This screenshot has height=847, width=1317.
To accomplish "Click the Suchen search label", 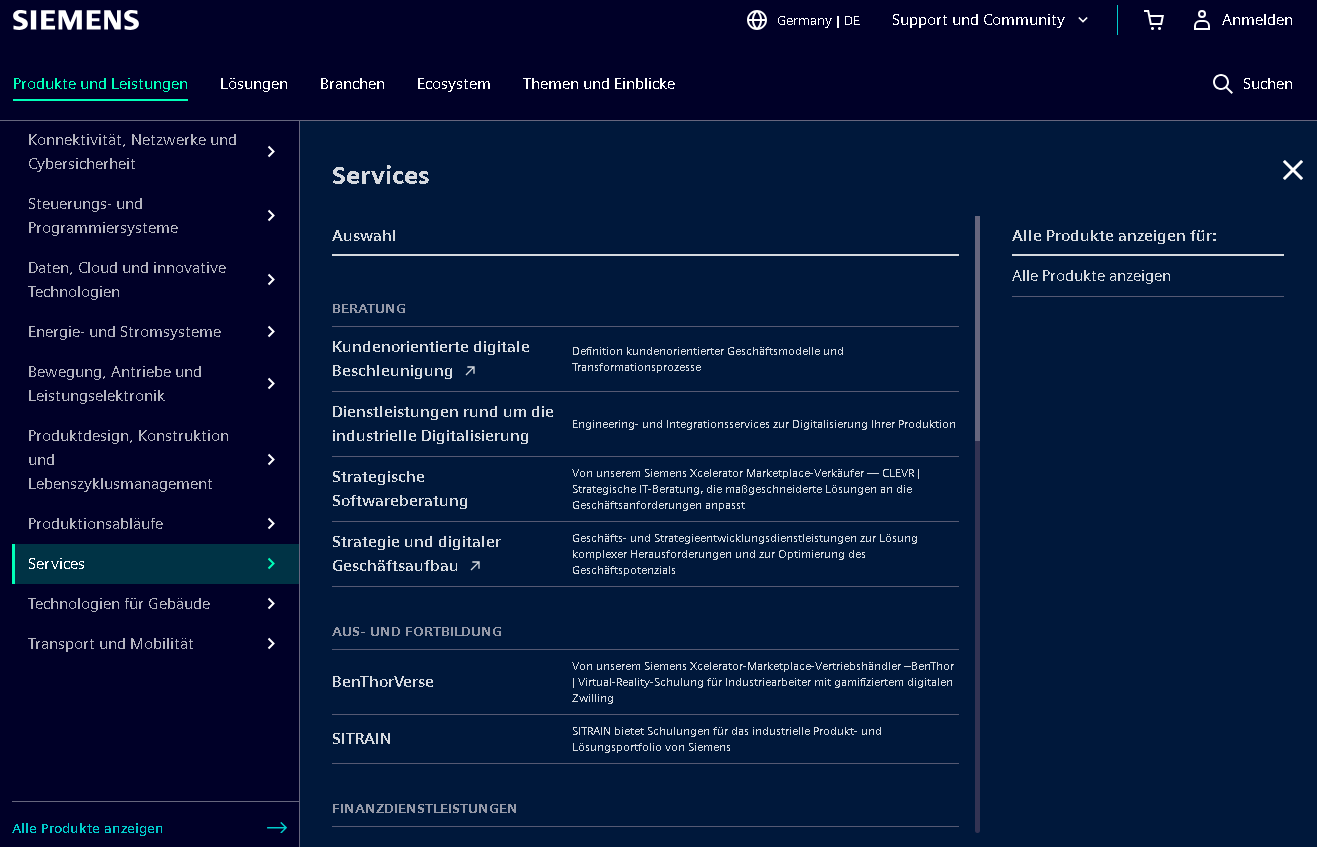I will coord(1268,84).
